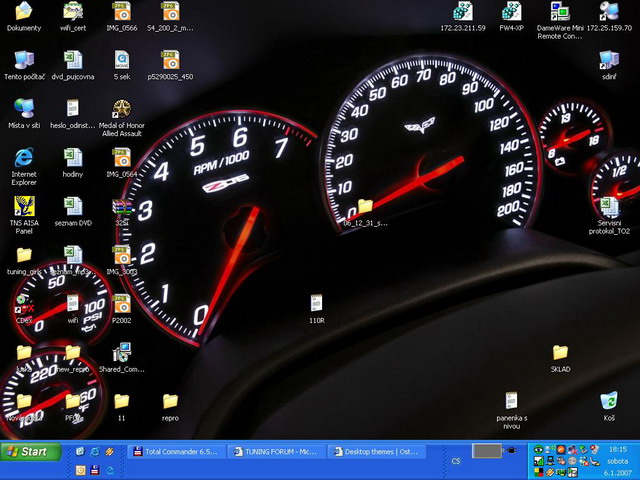This screenshot has height=480, width=640.
Task: Click the Start button
Action: point(30,452)
